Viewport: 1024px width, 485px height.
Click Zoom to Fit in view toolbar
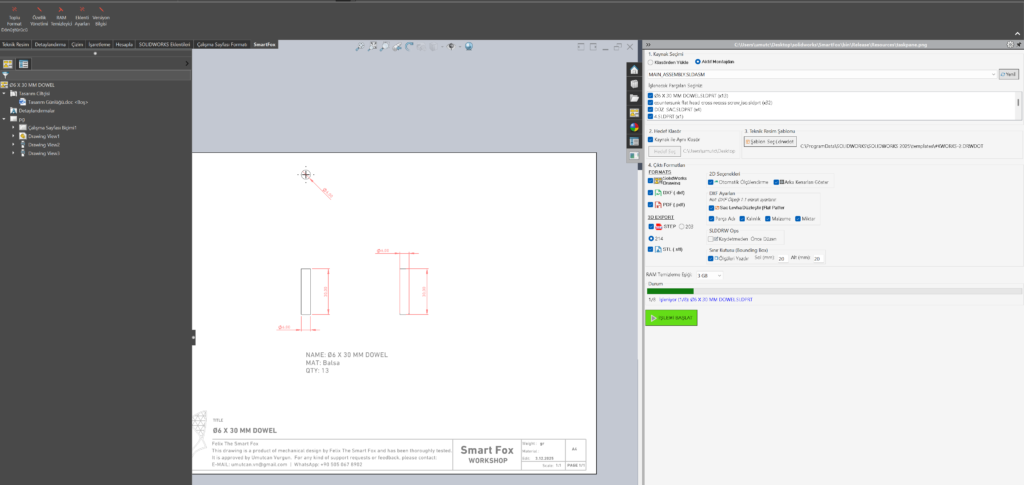(359, 46)
